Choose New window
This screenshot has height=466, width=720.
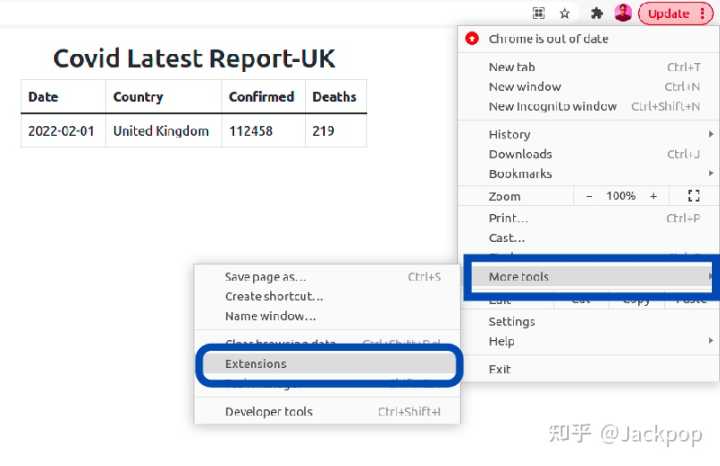point(588,87)
